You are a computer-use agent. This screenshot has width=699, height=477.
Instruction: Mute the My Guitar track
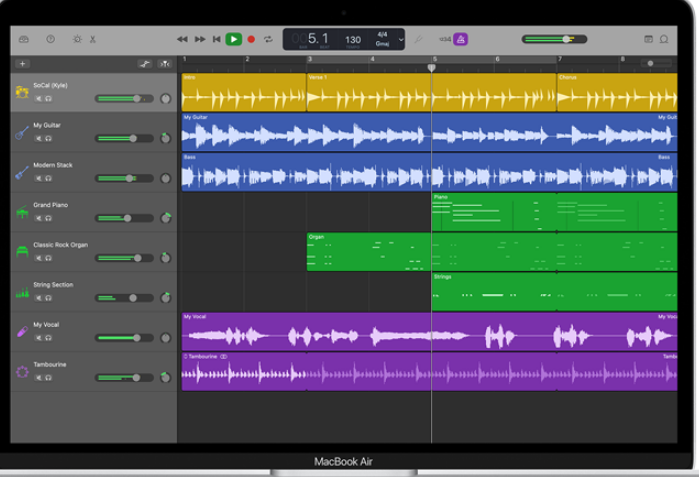[39, 139]
